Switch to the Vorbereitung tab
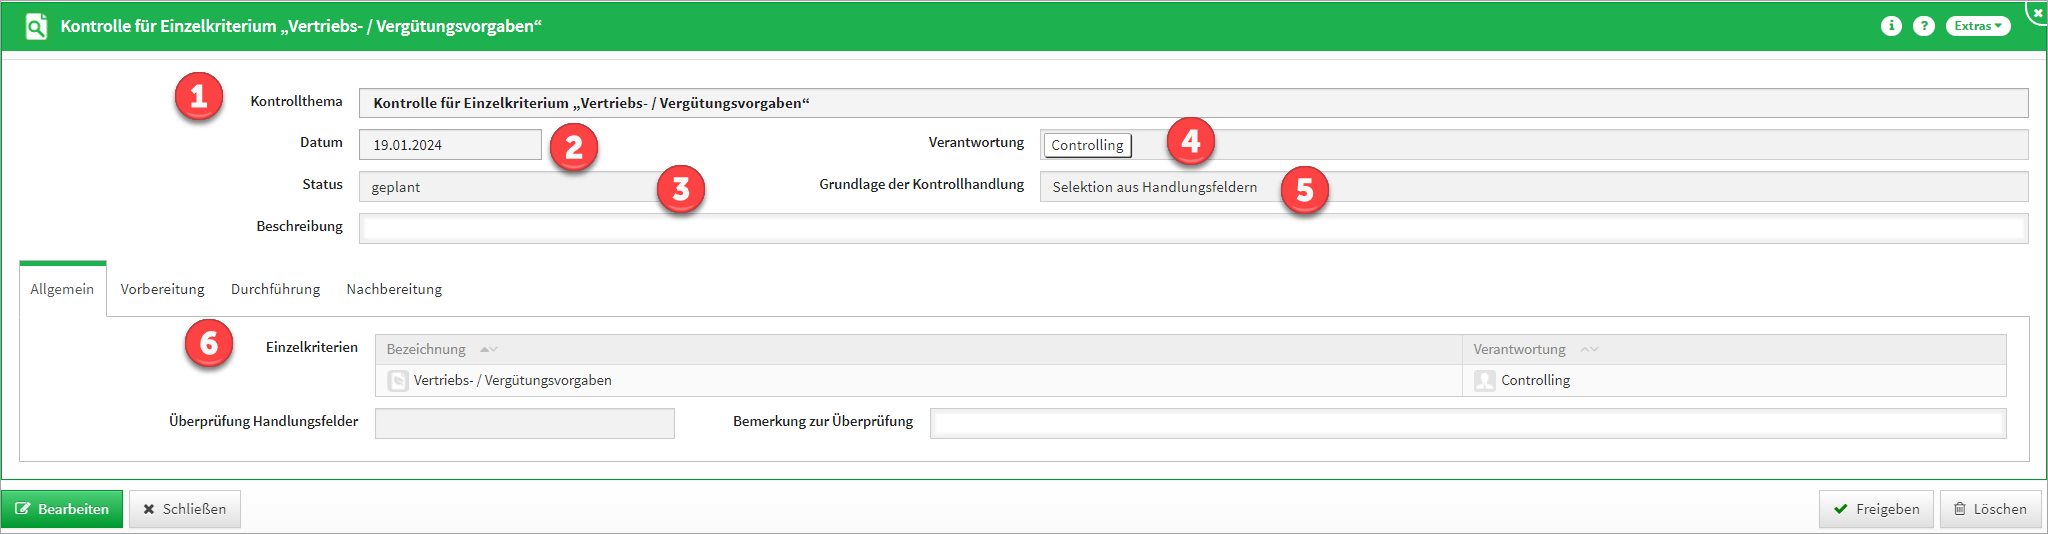 (162, 289)
